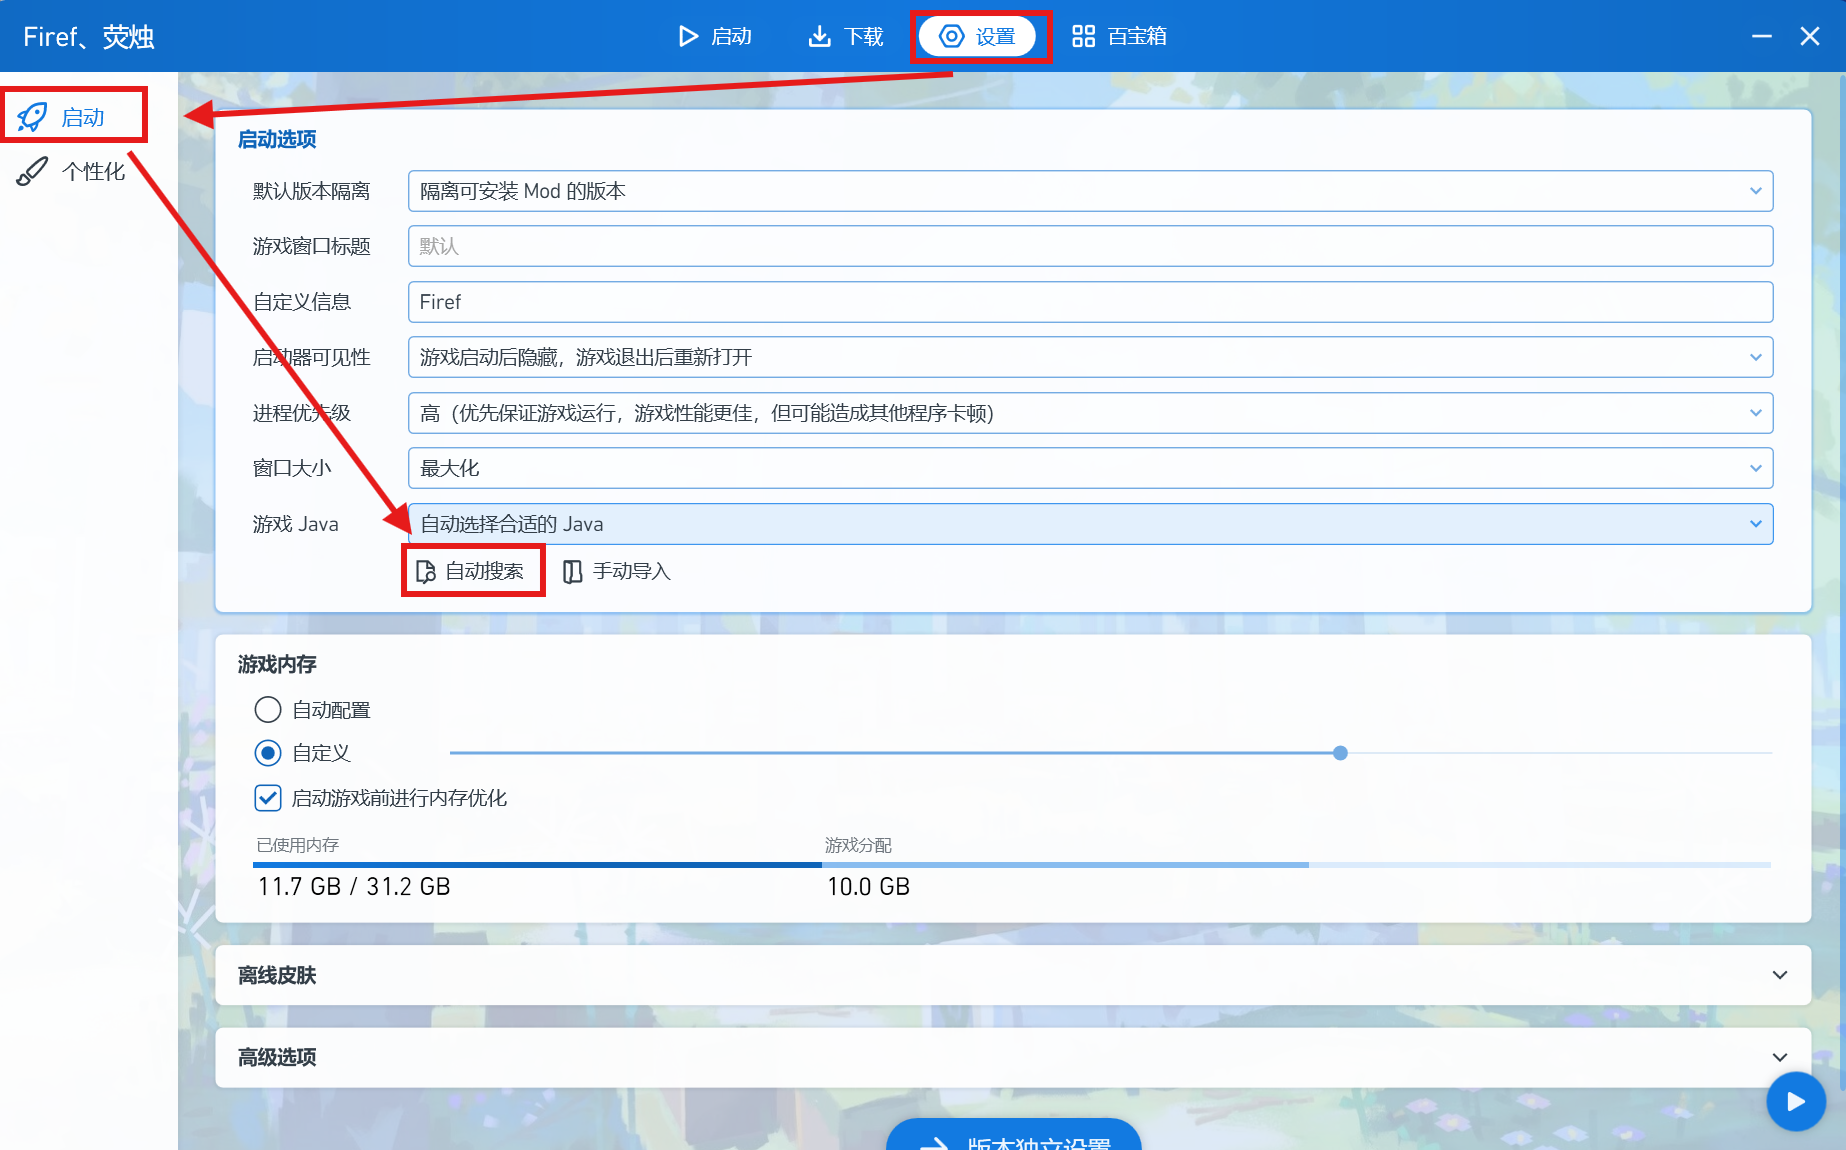1846x1150 pixels.
Task: Click the download arrow icon in top bar
Action: pos(819,37)
